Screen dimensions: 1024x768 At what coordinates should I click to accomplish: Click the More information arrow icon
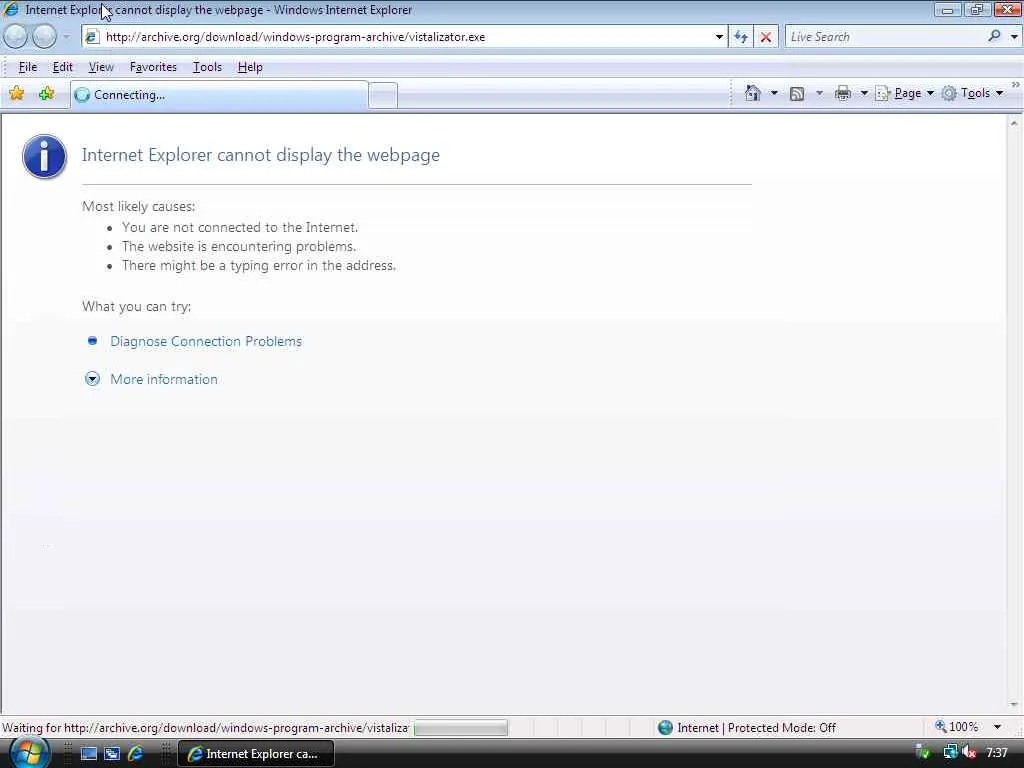point(92,379)
